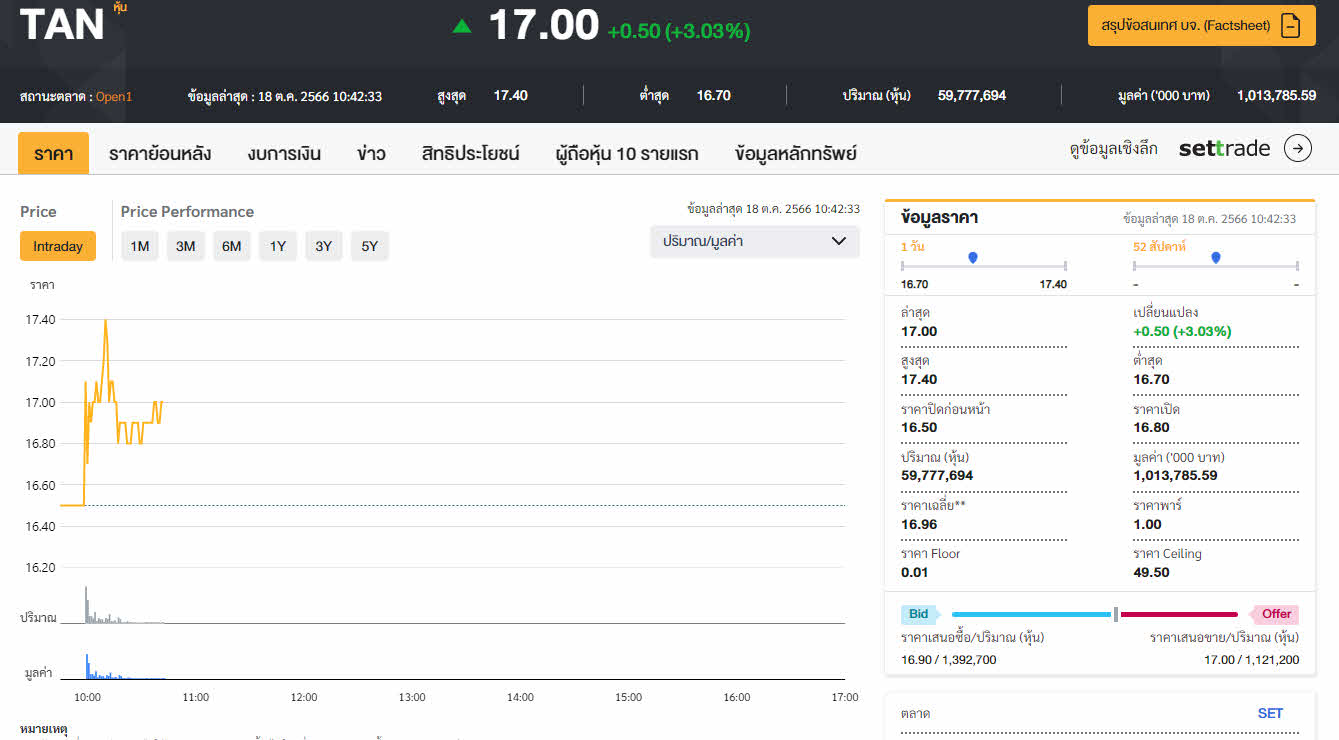
Task: Select 3Y price performance
Action: [324, 246]
